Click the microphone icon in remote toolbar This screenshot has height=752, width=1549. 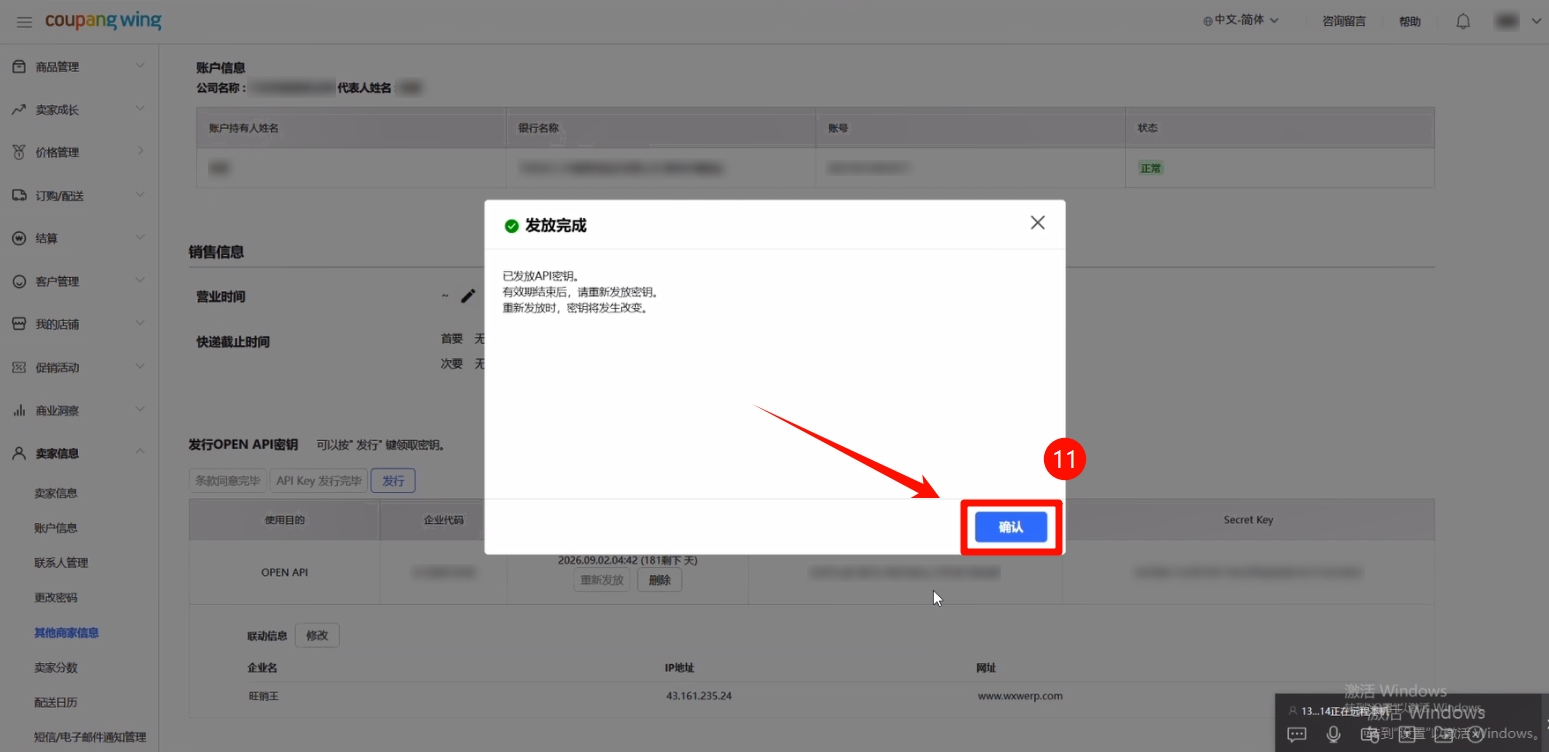tap(1333, 734)
